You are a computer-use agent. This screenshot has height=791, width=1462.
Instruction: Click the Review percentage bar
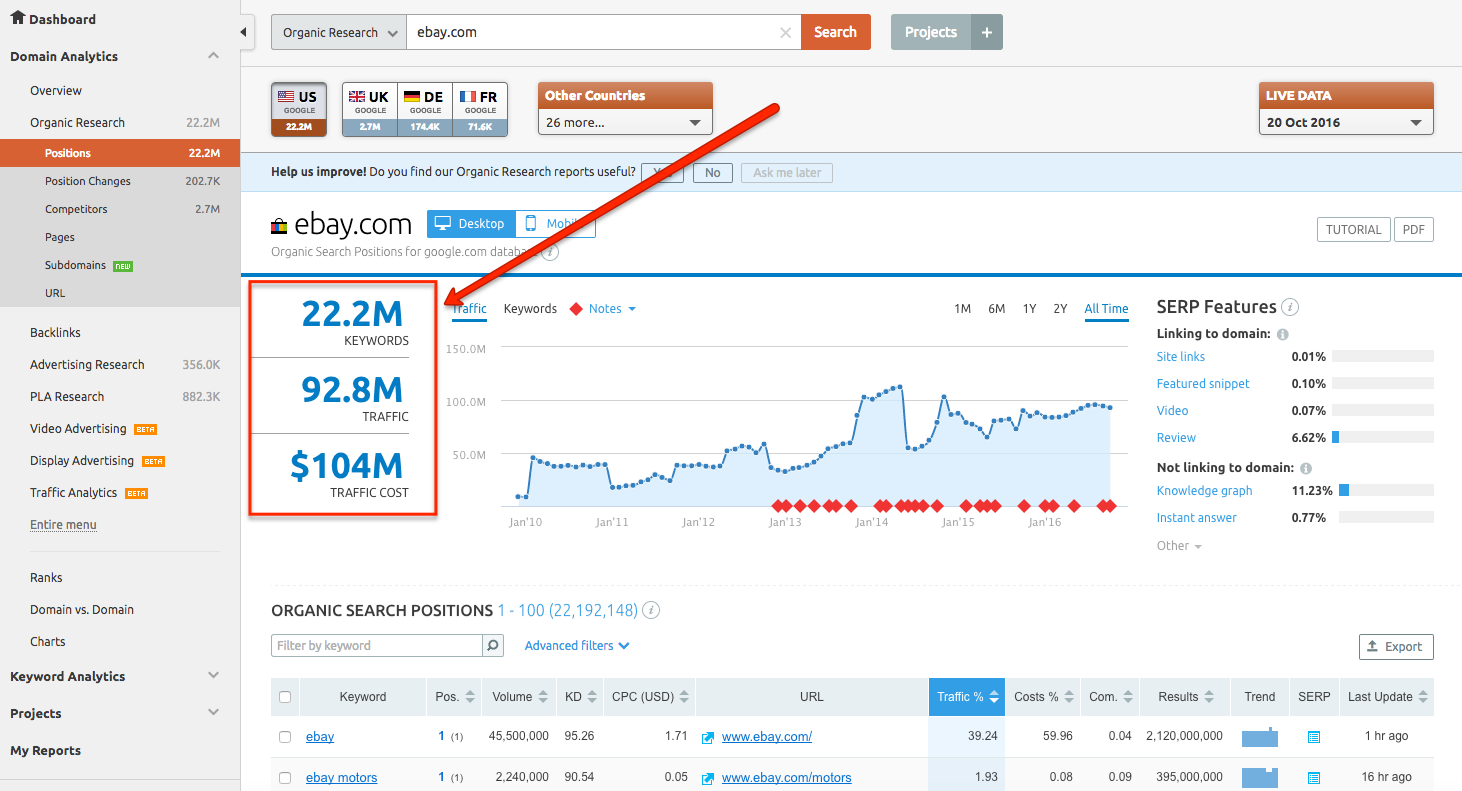(1383, 438)
